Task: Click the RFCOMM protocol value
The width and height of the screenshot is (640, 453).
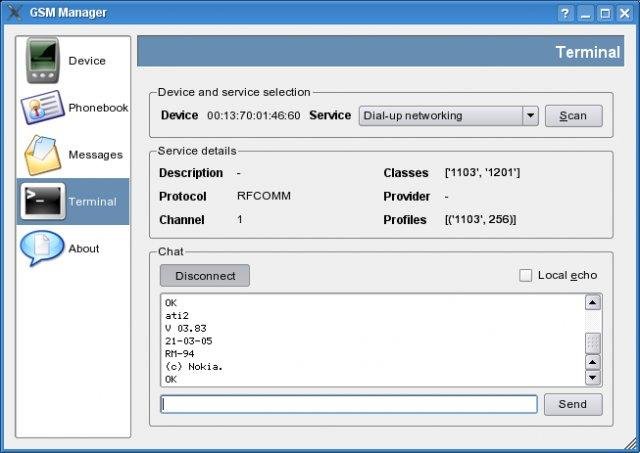Action: point(264,196)
